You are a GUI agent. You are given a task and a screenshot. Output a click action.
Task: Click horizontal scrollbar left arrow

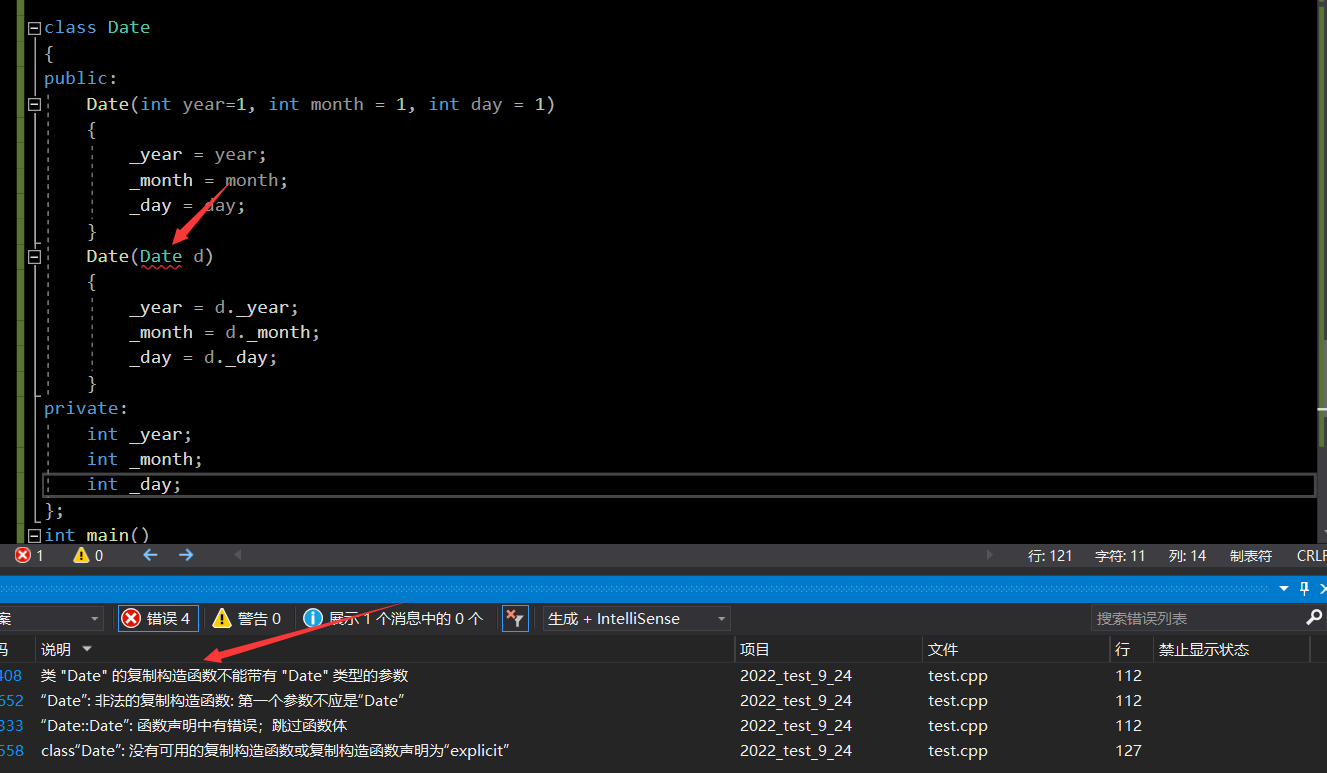click(x=238, y=555)
